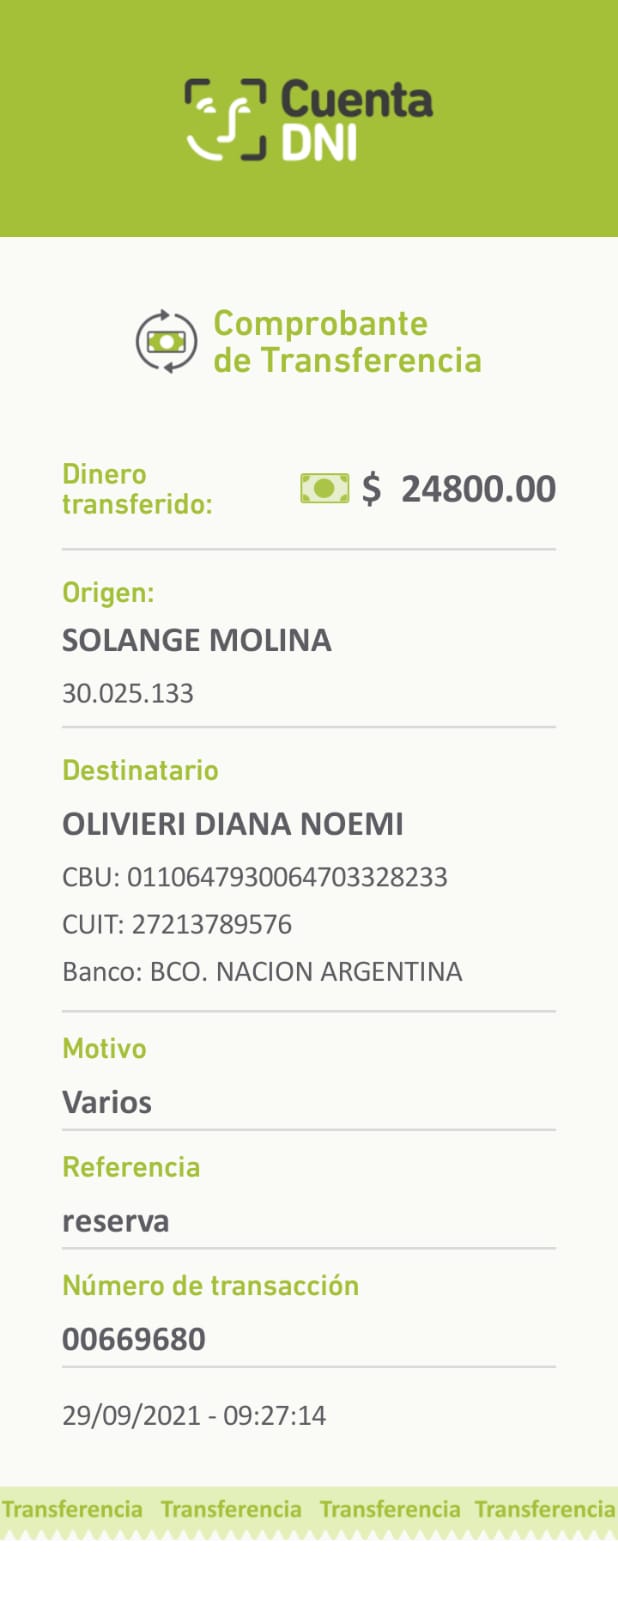Click the Cuenta DNI face-scan logo icon
The height and width of the screenshot is (1600, 618).
pyautogui.click(x=226, y=120)
